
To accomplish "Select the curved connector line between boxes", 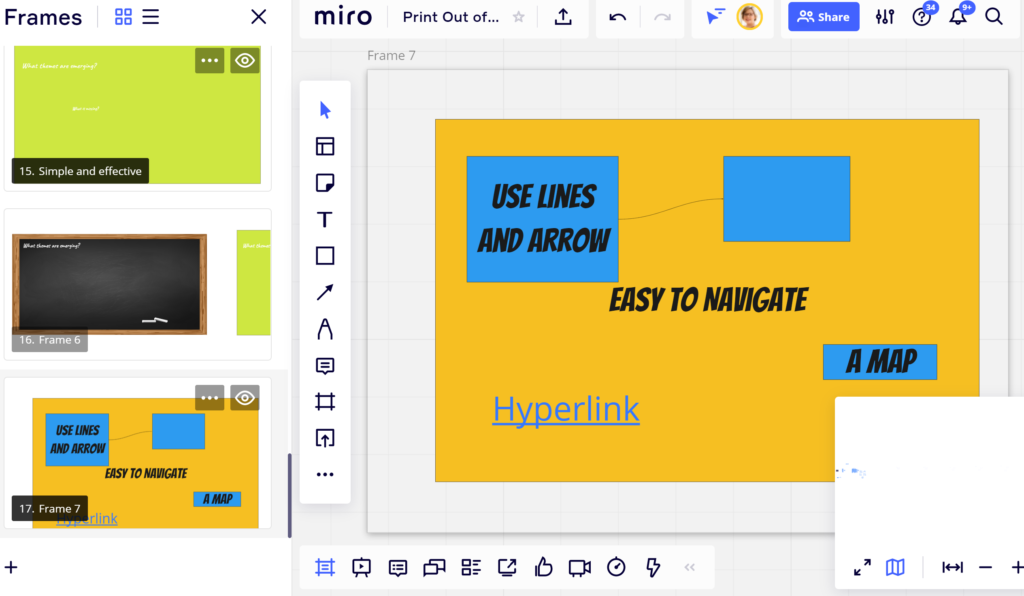I will 671,208.
